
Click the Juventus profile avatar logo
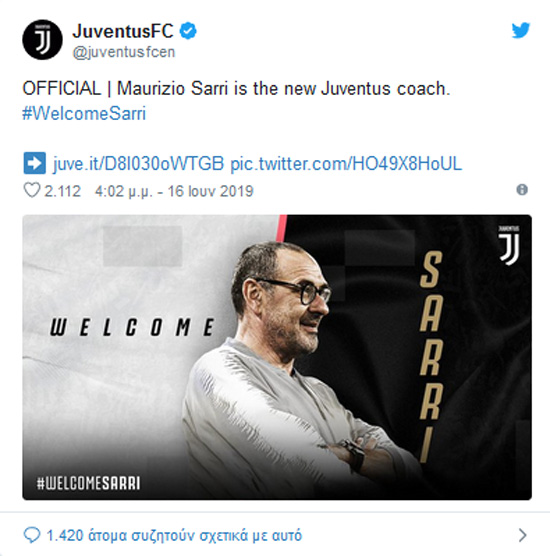(42, 39)
